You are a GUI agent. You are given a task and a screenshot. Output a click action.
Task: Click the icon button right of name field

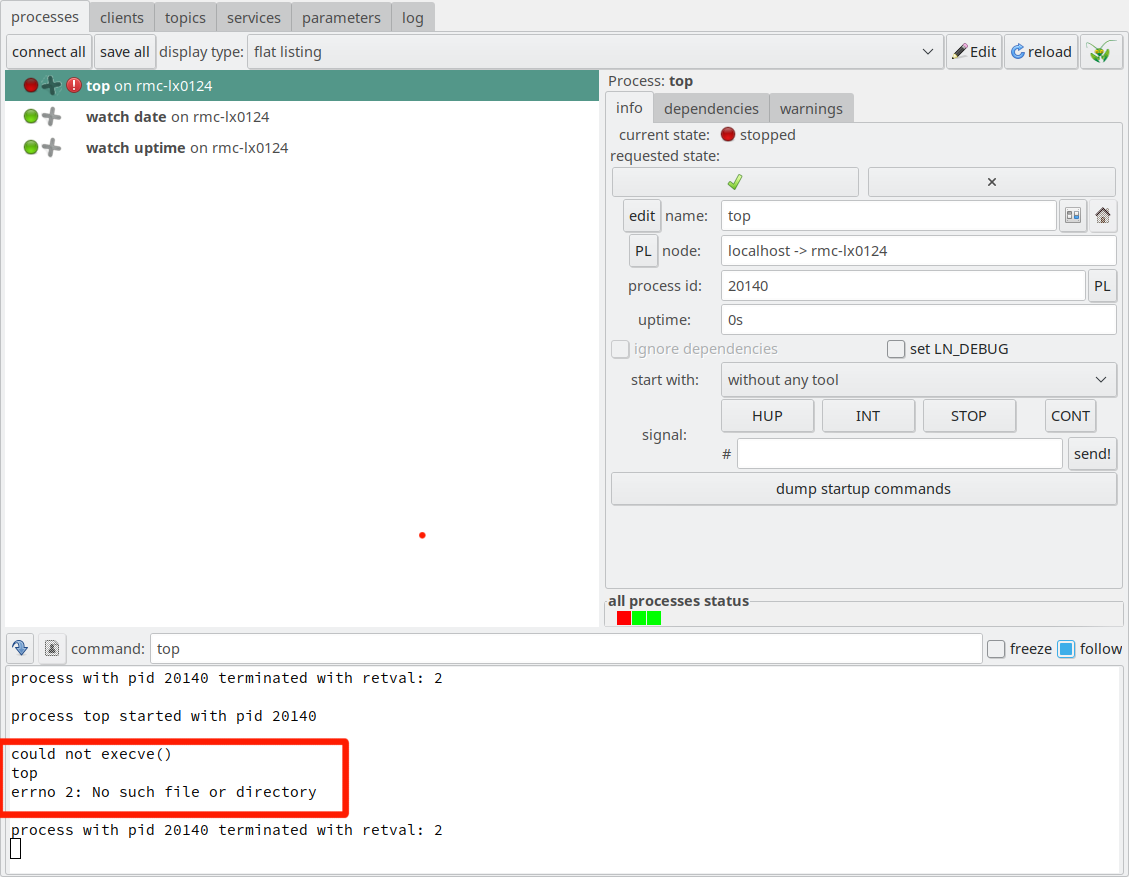pyautogui.click(x=1073, y=216)
